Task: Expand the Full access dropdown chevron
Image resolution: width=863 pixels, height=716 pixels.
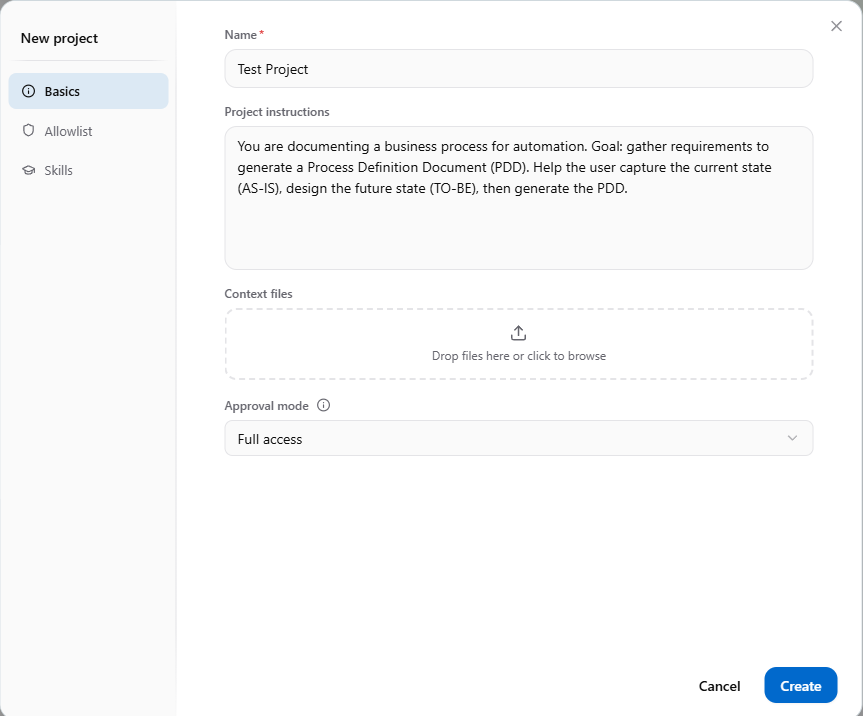Action: click(792, 439)
